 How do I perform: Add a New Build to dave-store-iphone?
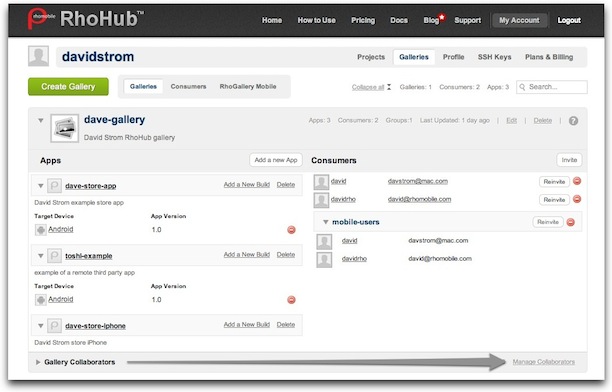click(247, 324)
